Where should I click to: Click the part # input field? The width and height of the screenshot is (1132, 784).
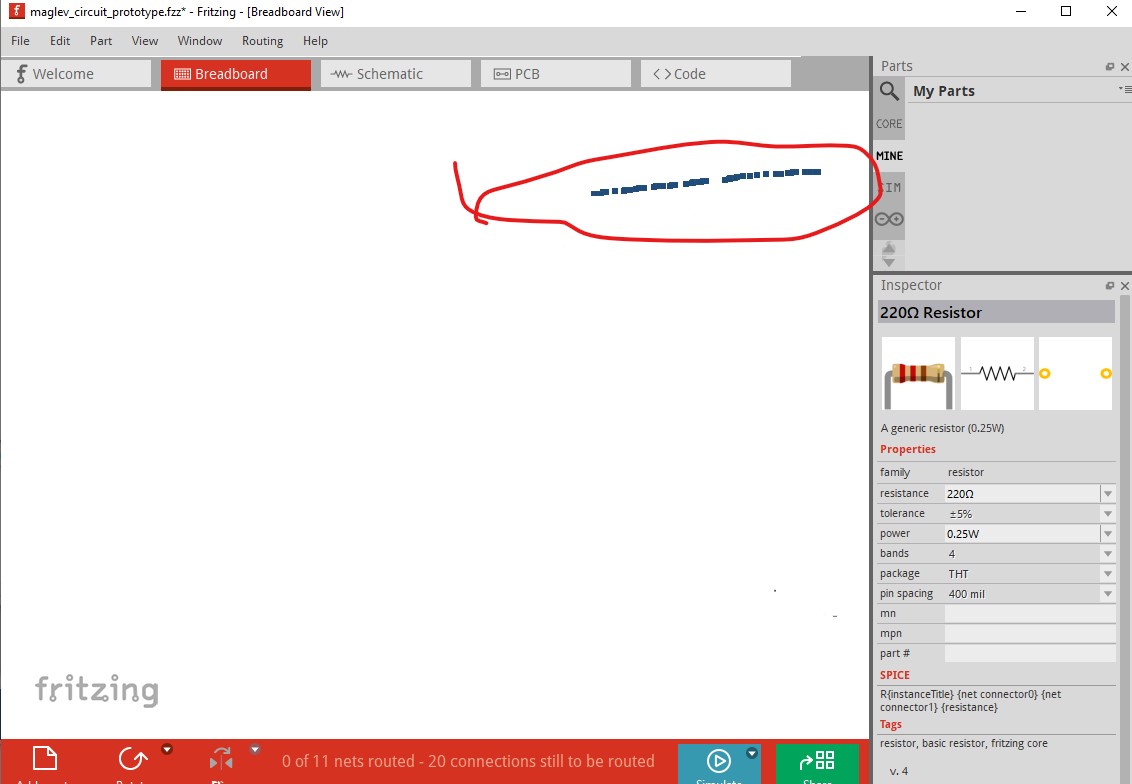(1030, 653)
